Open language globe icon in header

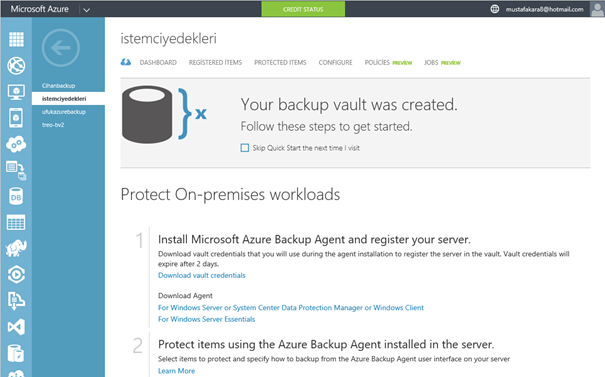click(x=495, y=9)
